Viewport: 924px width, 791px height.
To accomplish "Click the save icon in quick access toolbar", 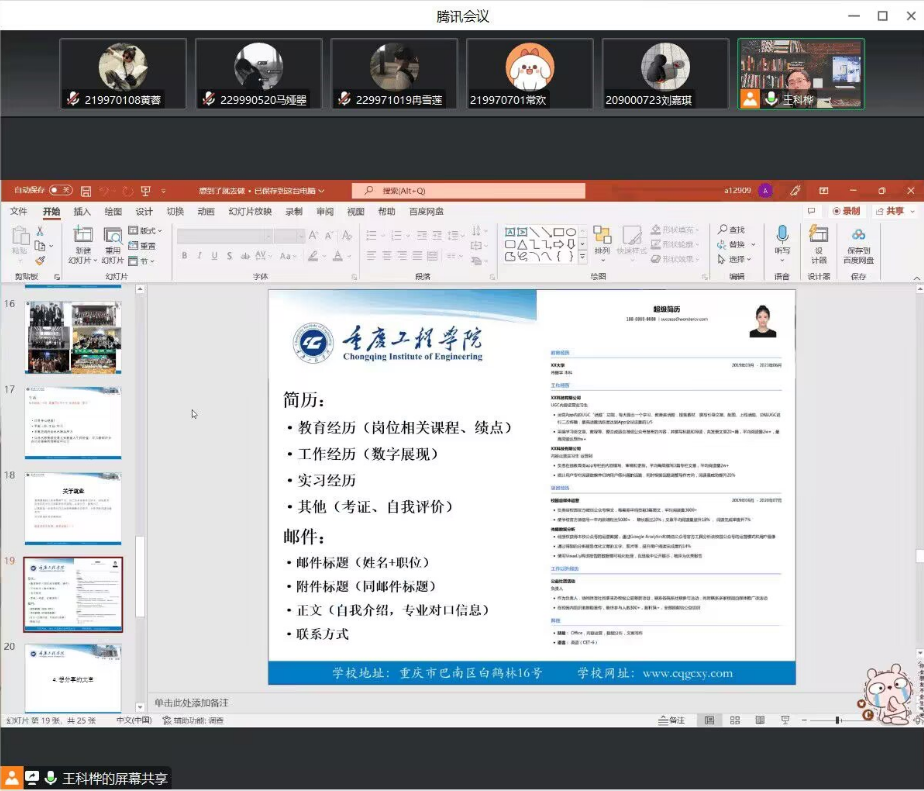I will pos(86,190).
